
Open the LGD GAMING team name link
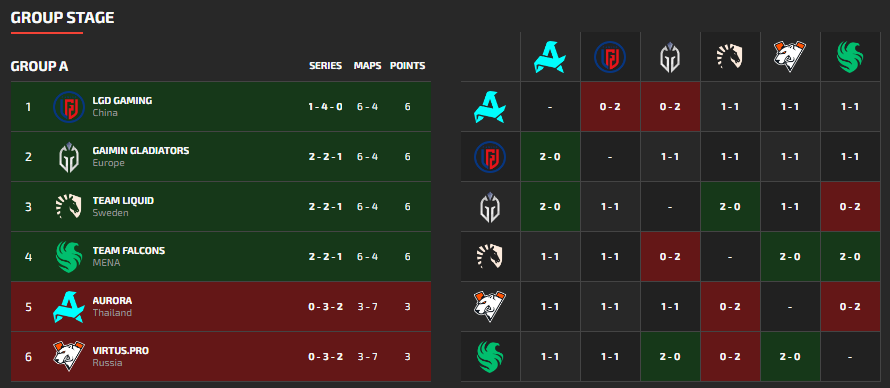122,100
